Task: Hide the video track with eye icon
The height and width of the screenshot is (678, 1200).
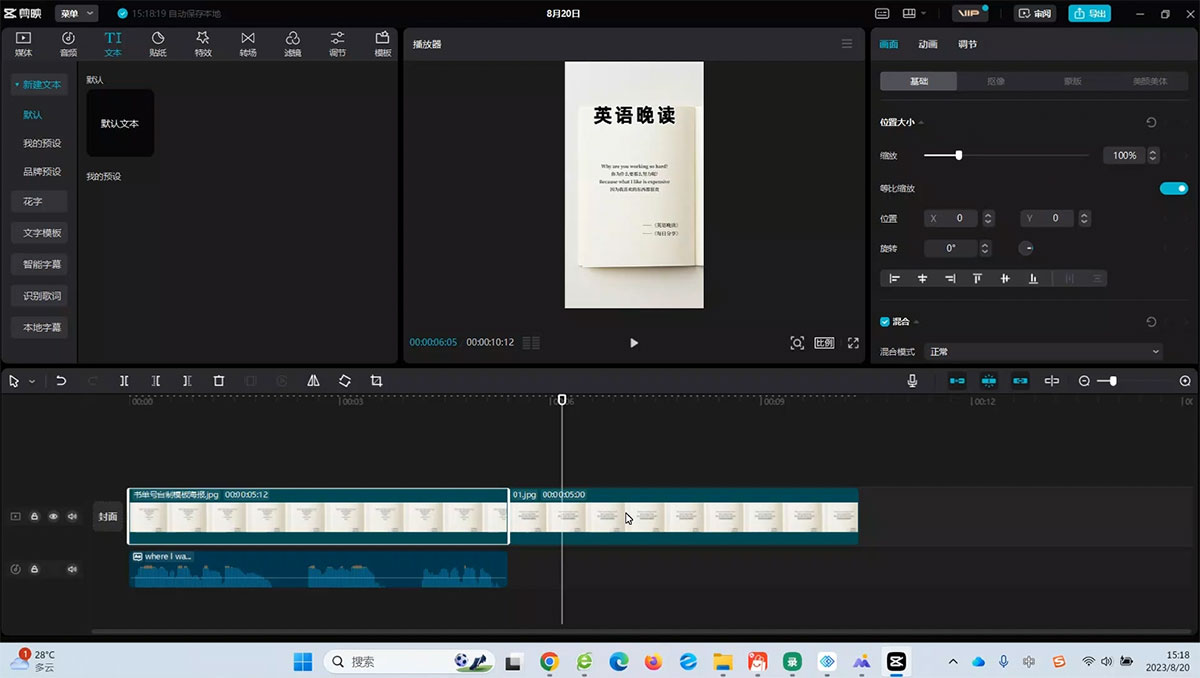Action: [x=53, y=517]
